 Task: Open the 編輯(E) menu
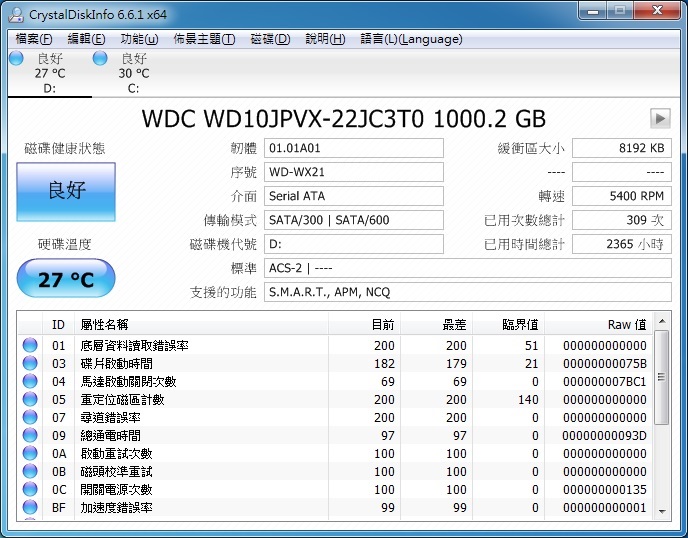[86, 39]
